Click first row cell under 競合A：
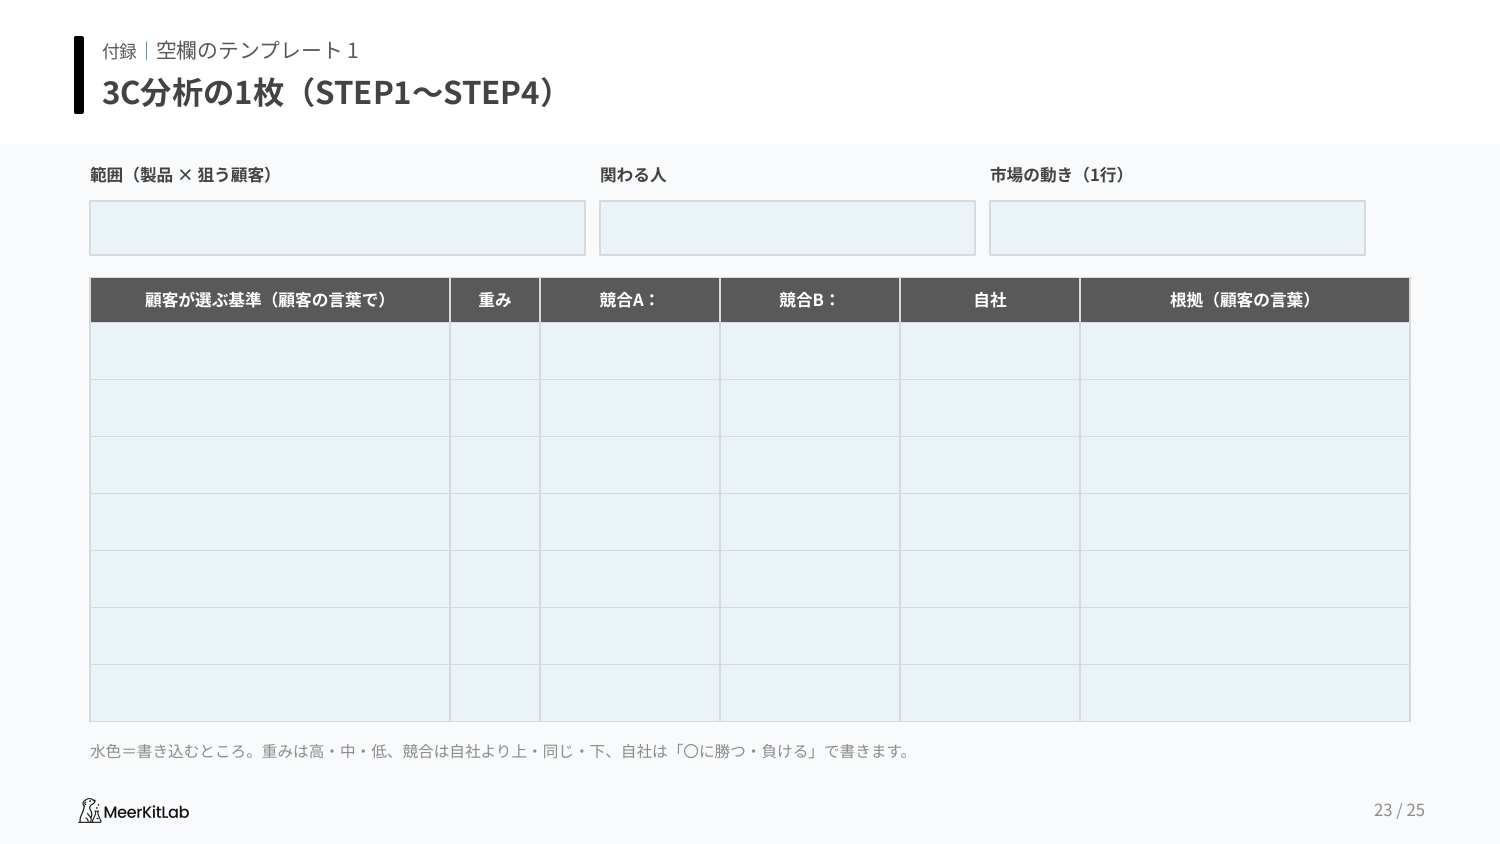This screenshot has height=844, width=1500. click(630, 351)
